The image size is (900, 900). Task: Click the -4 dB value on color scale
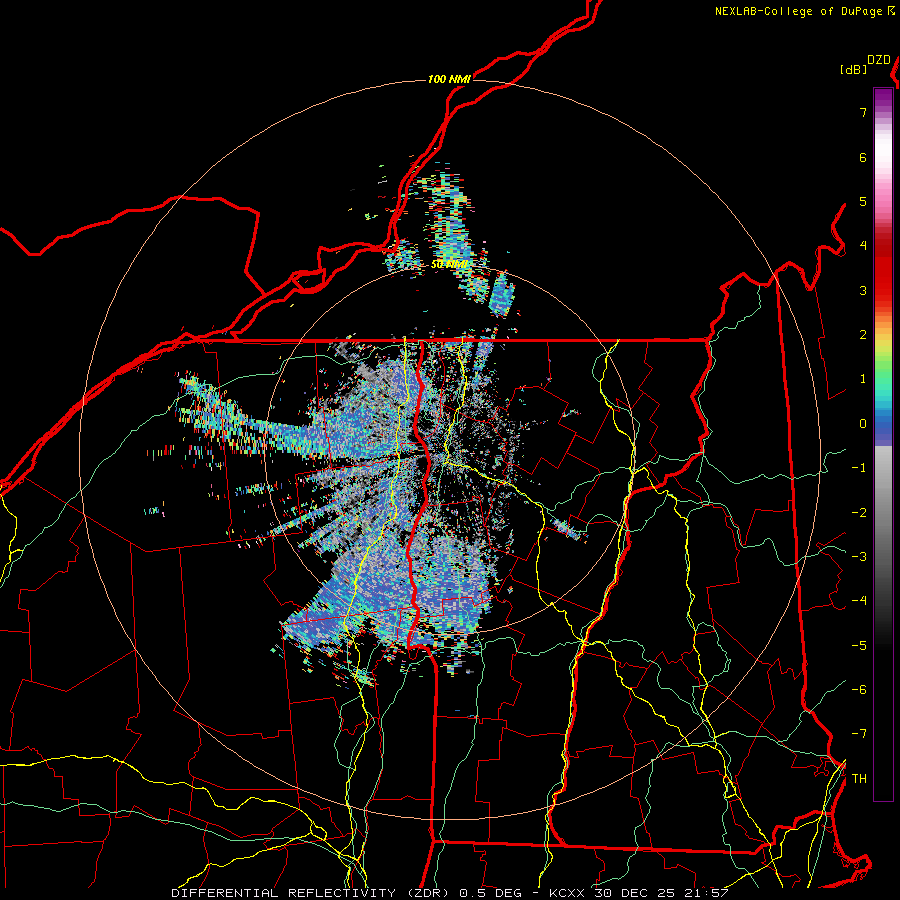coord(859,601)
